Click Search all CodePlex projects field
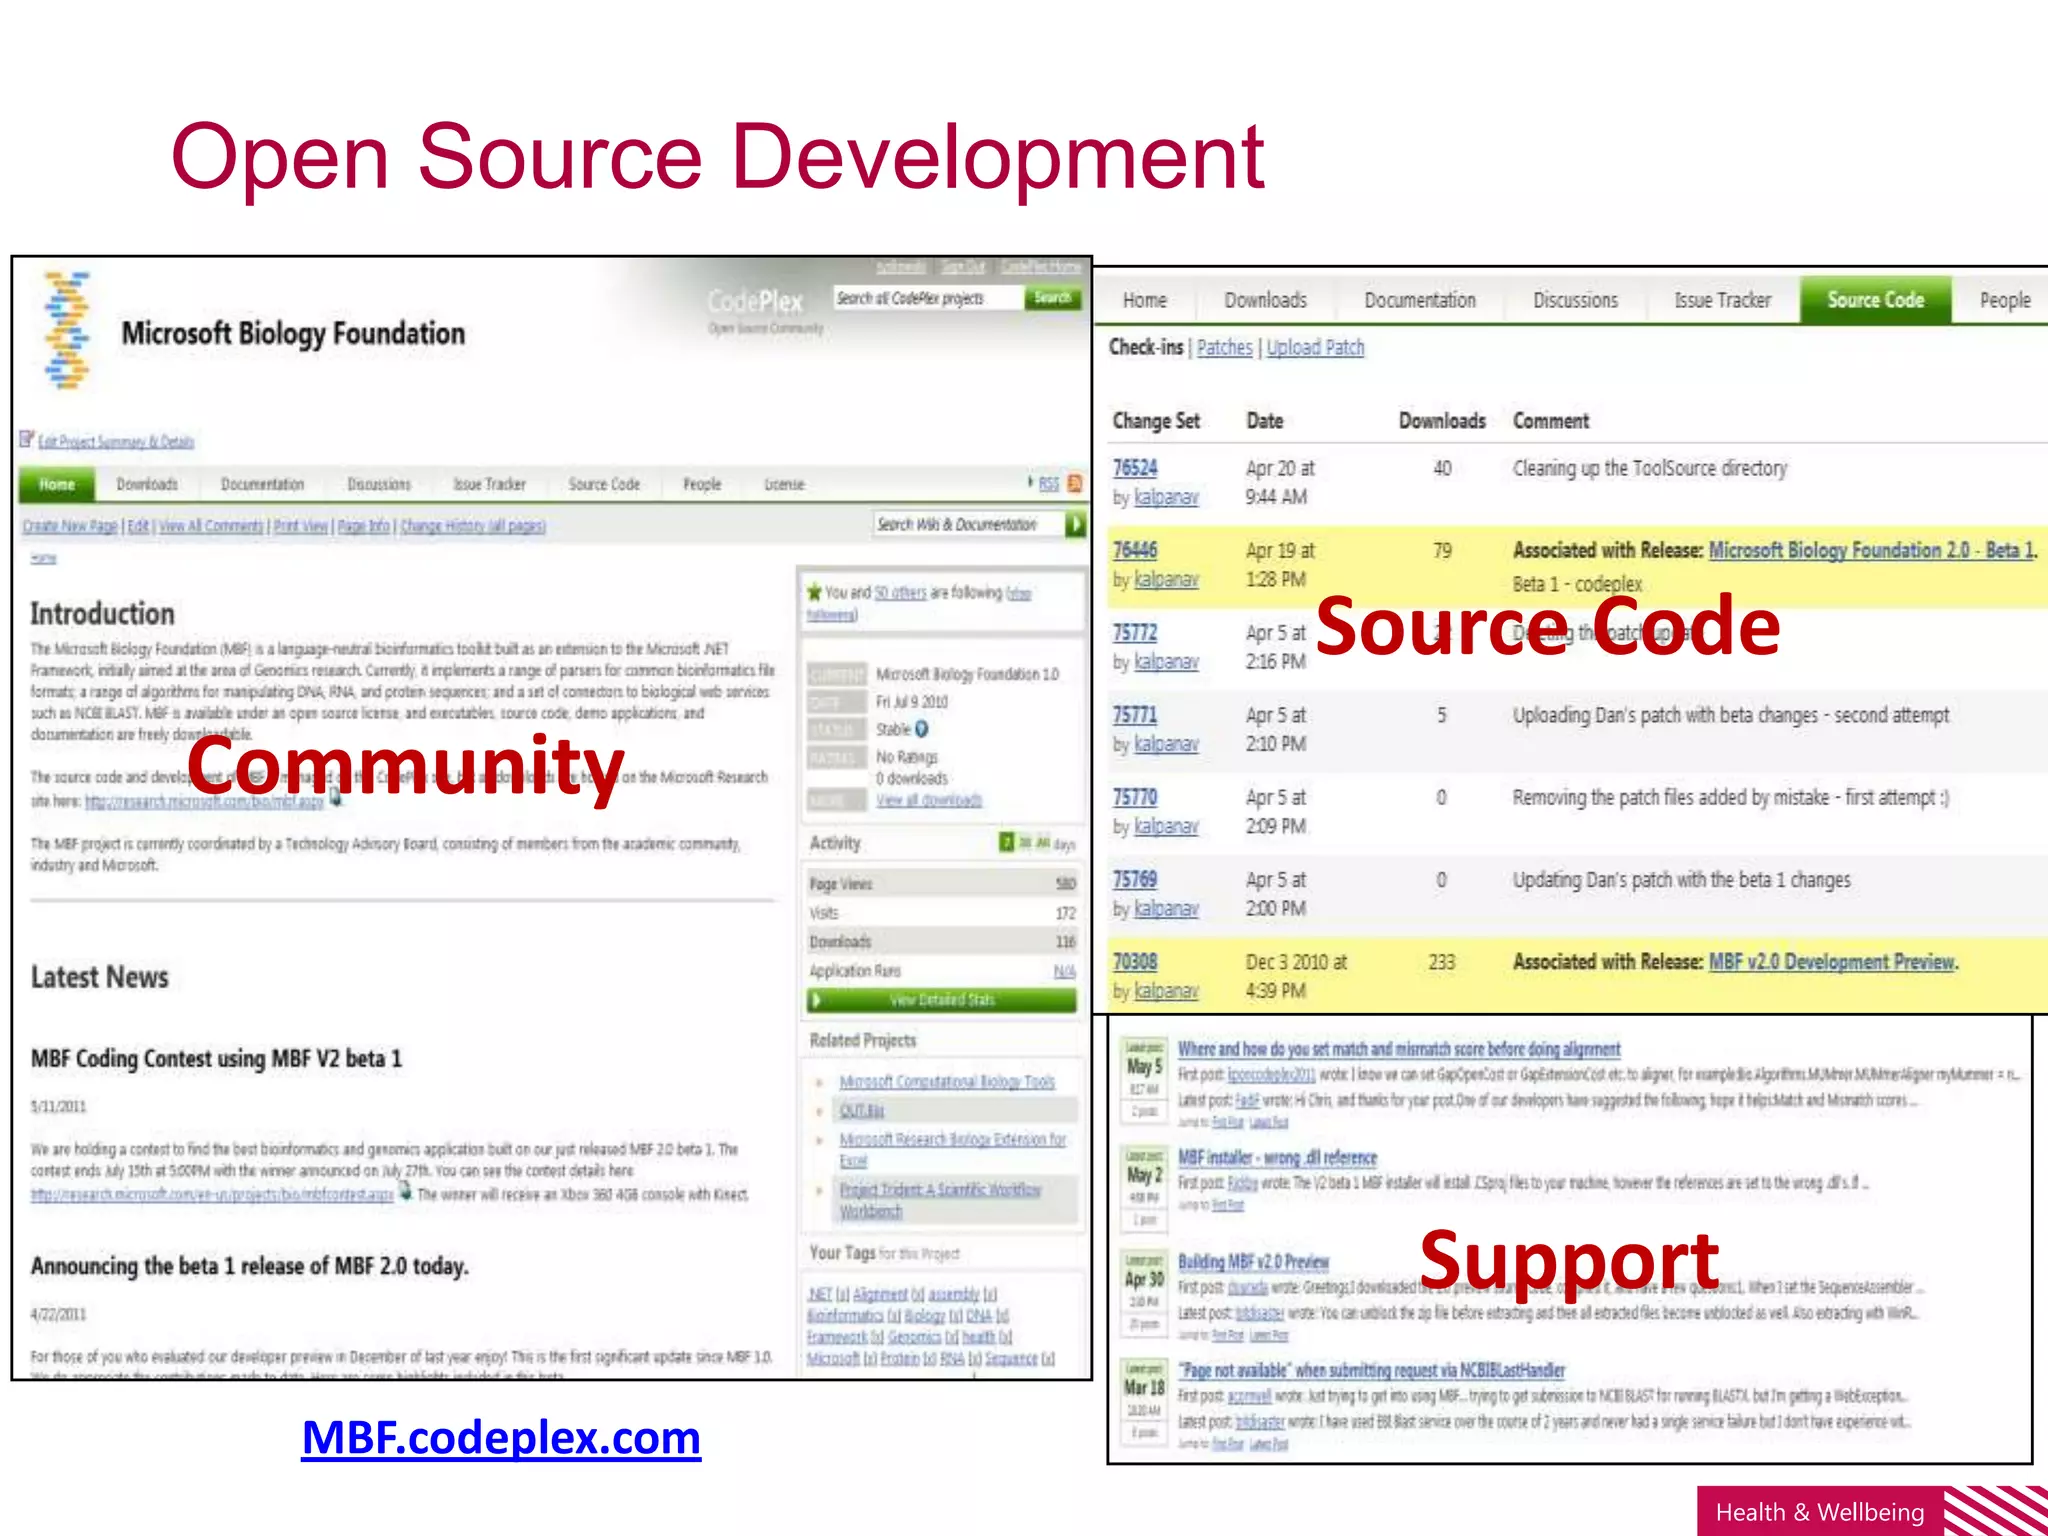The image size is (2048, 1536). (929, 298)
